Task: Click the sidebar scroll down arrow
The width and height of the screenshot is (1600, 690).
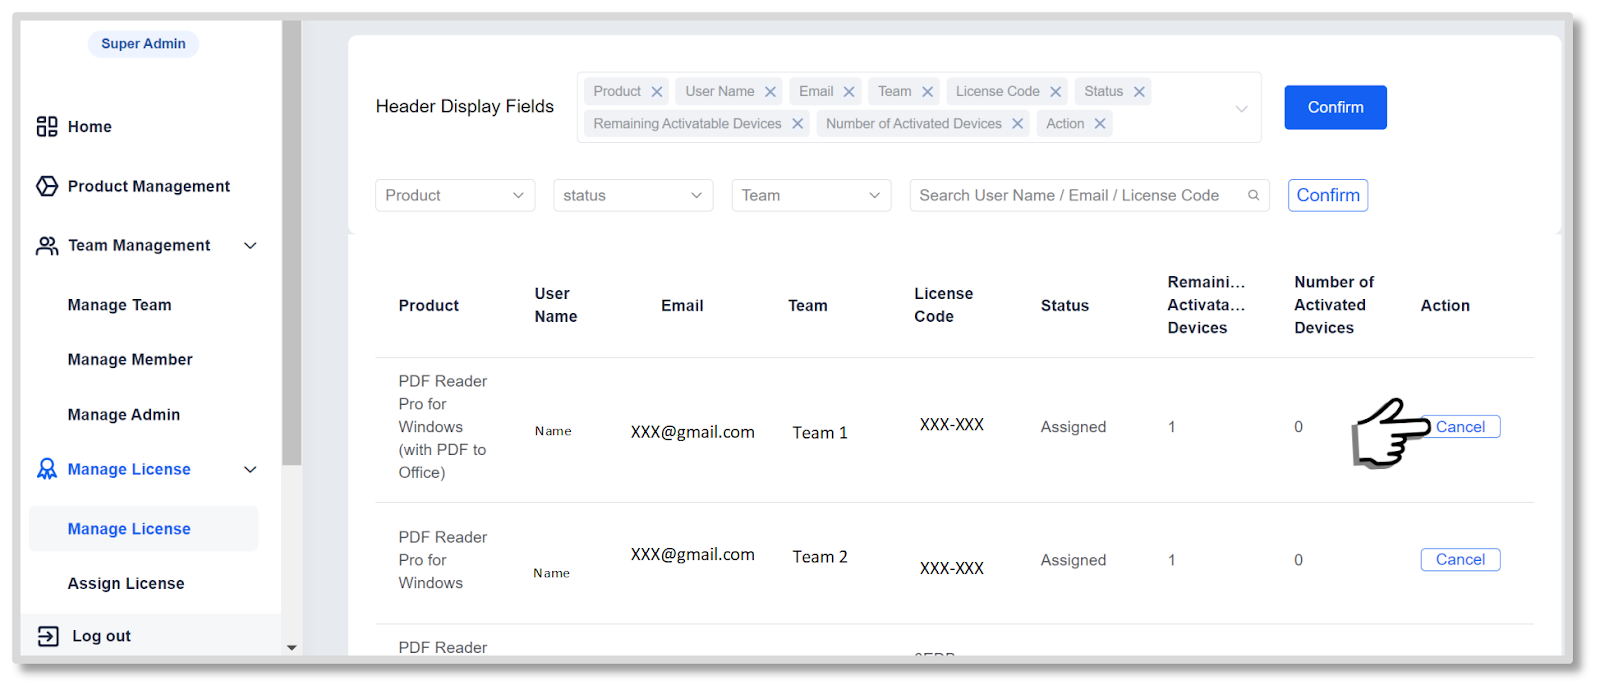Action: click(x=292, y=648)
